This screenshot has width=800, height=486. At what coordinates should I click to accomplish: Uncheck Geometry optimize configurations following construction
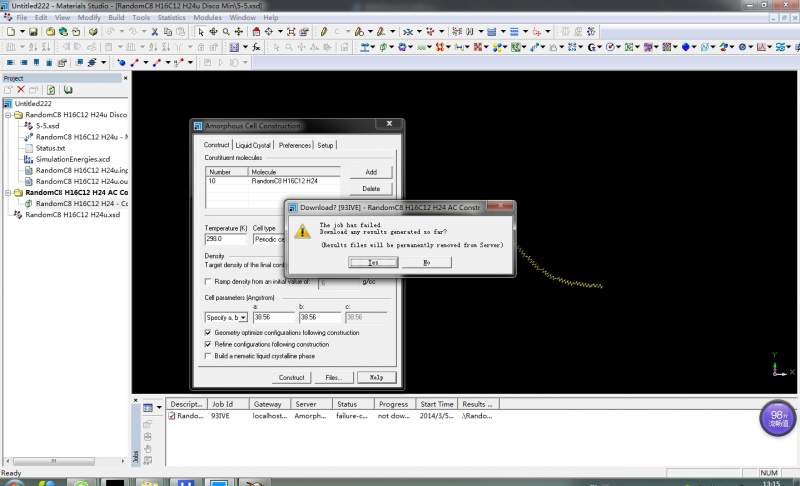coord(208,332)
